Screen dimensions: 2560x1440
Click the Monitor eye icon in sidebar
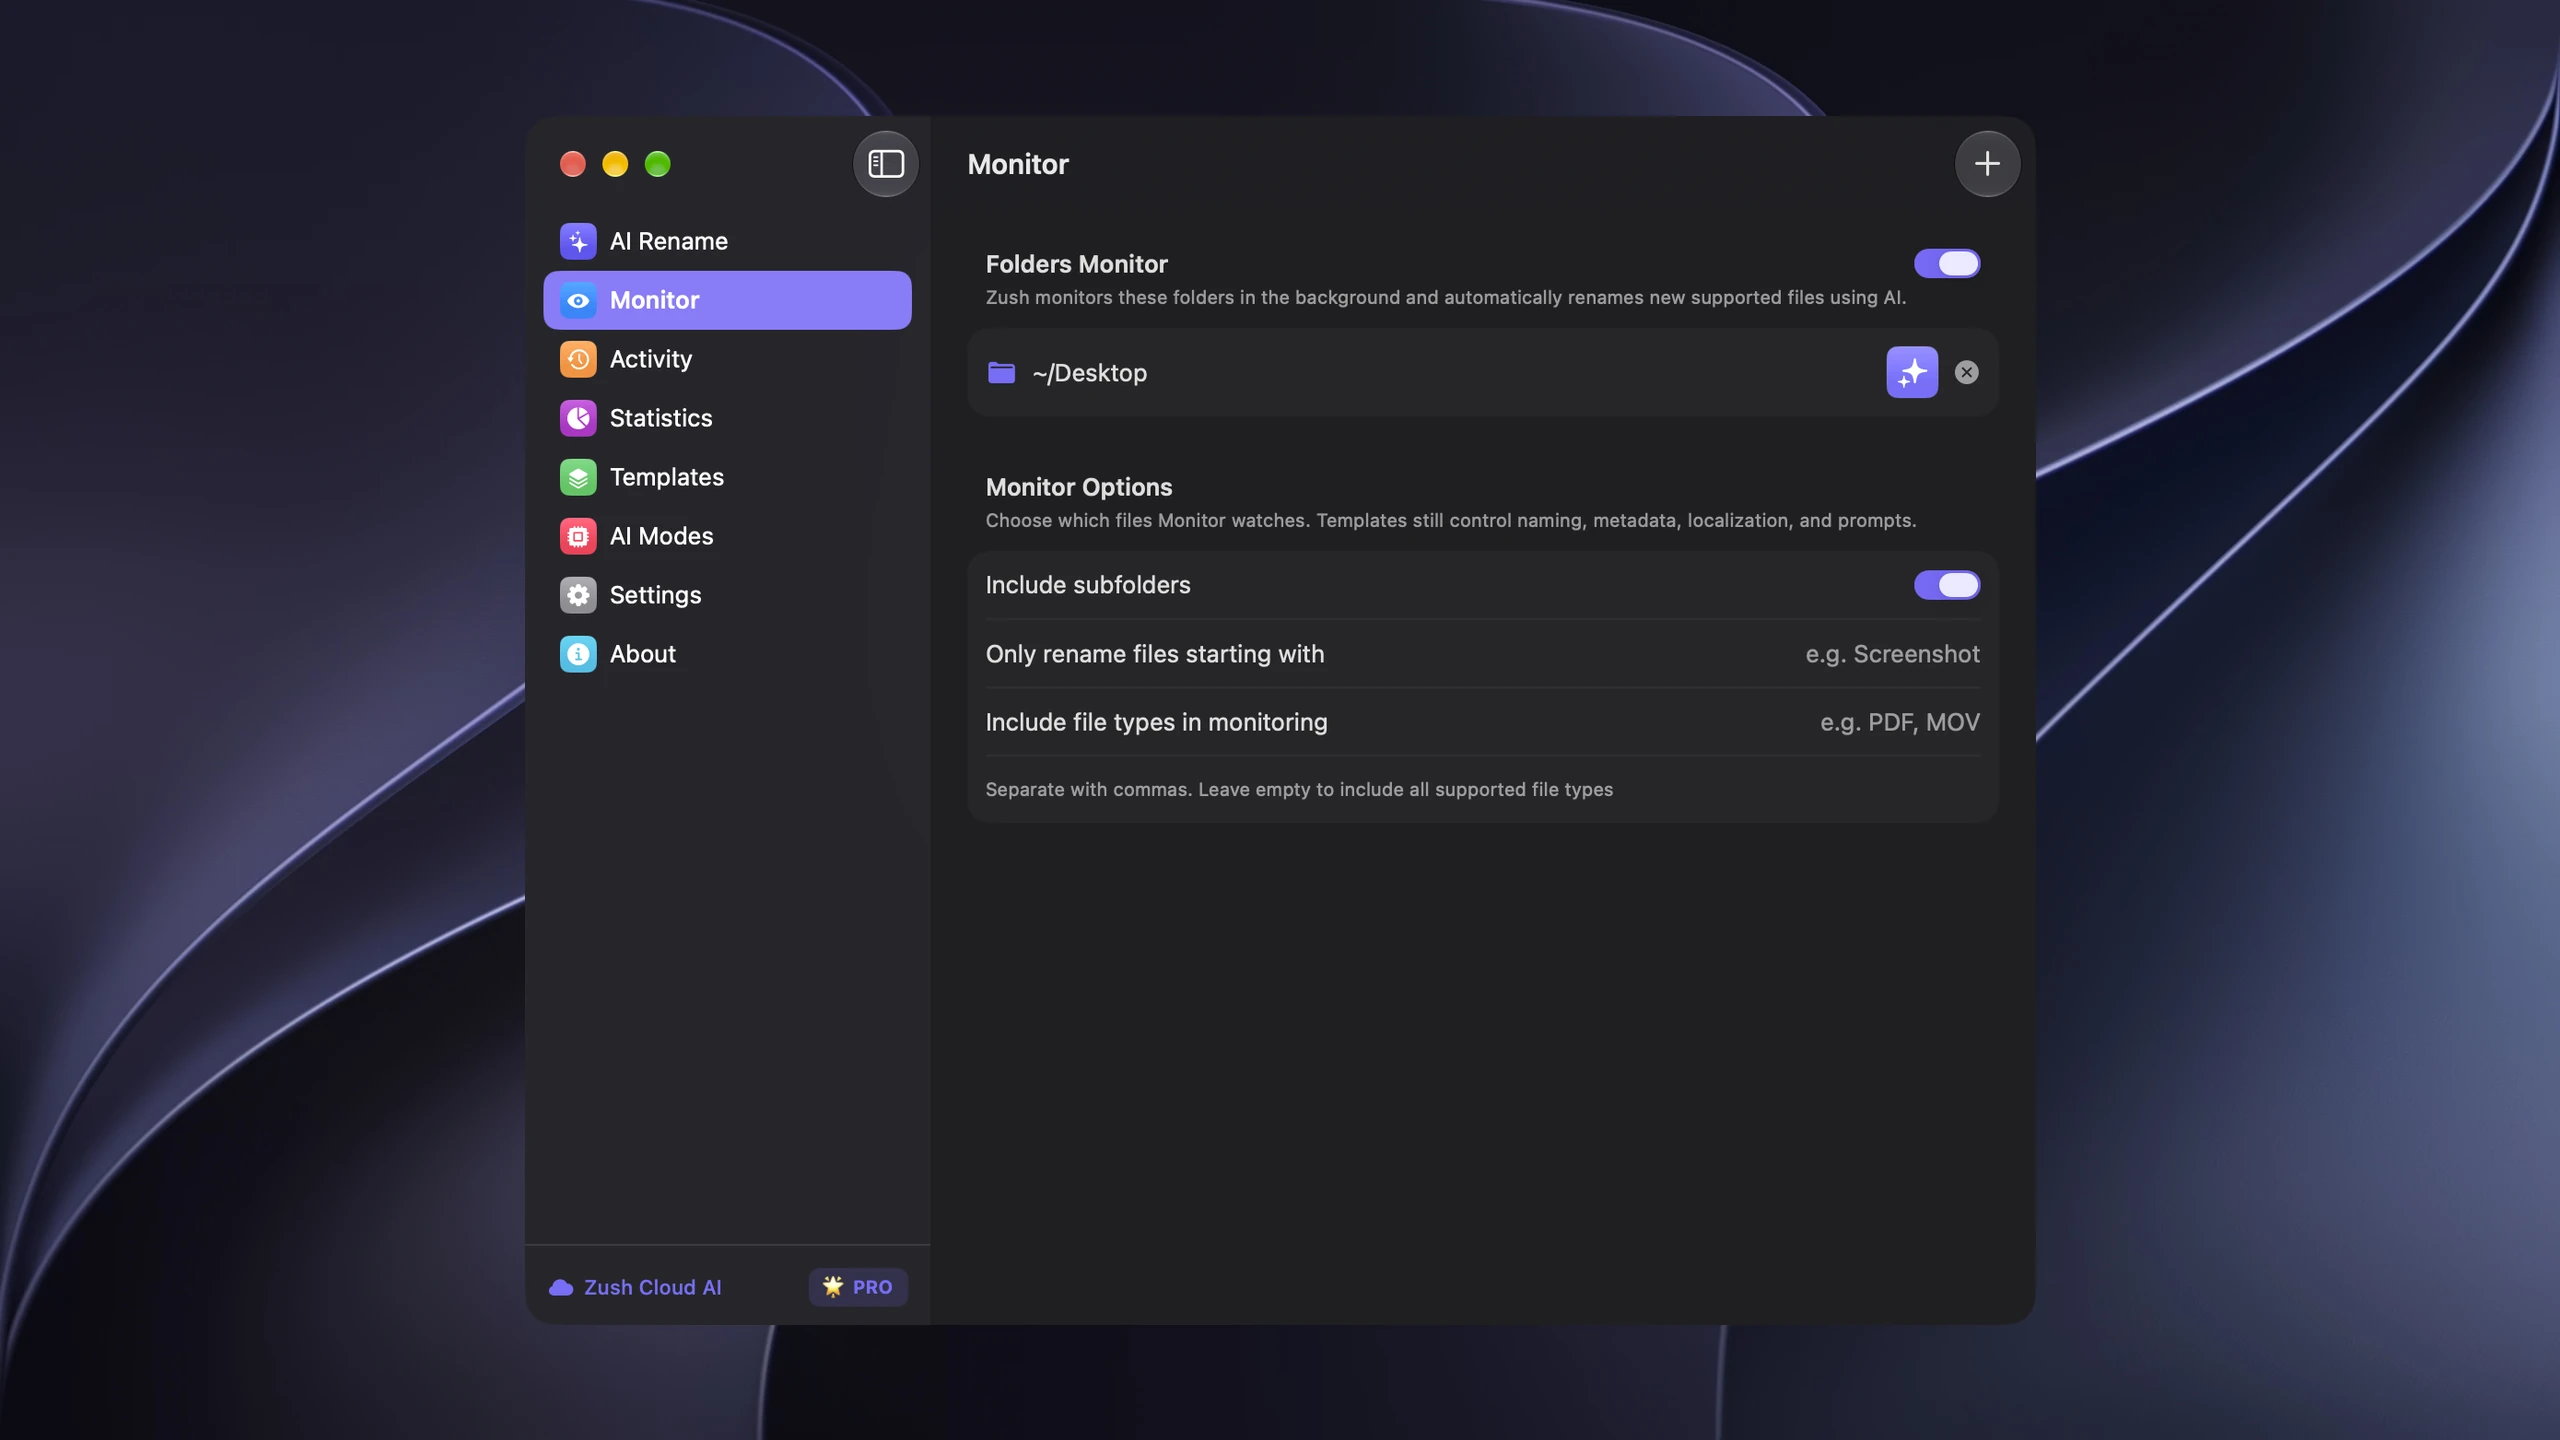[x=578, y=300]
